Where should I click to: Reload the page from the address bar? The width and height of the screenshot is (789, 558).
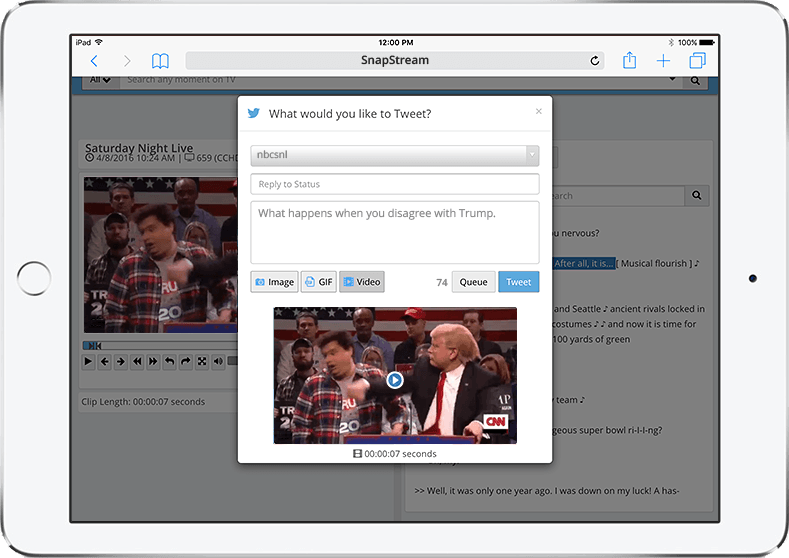596,61
